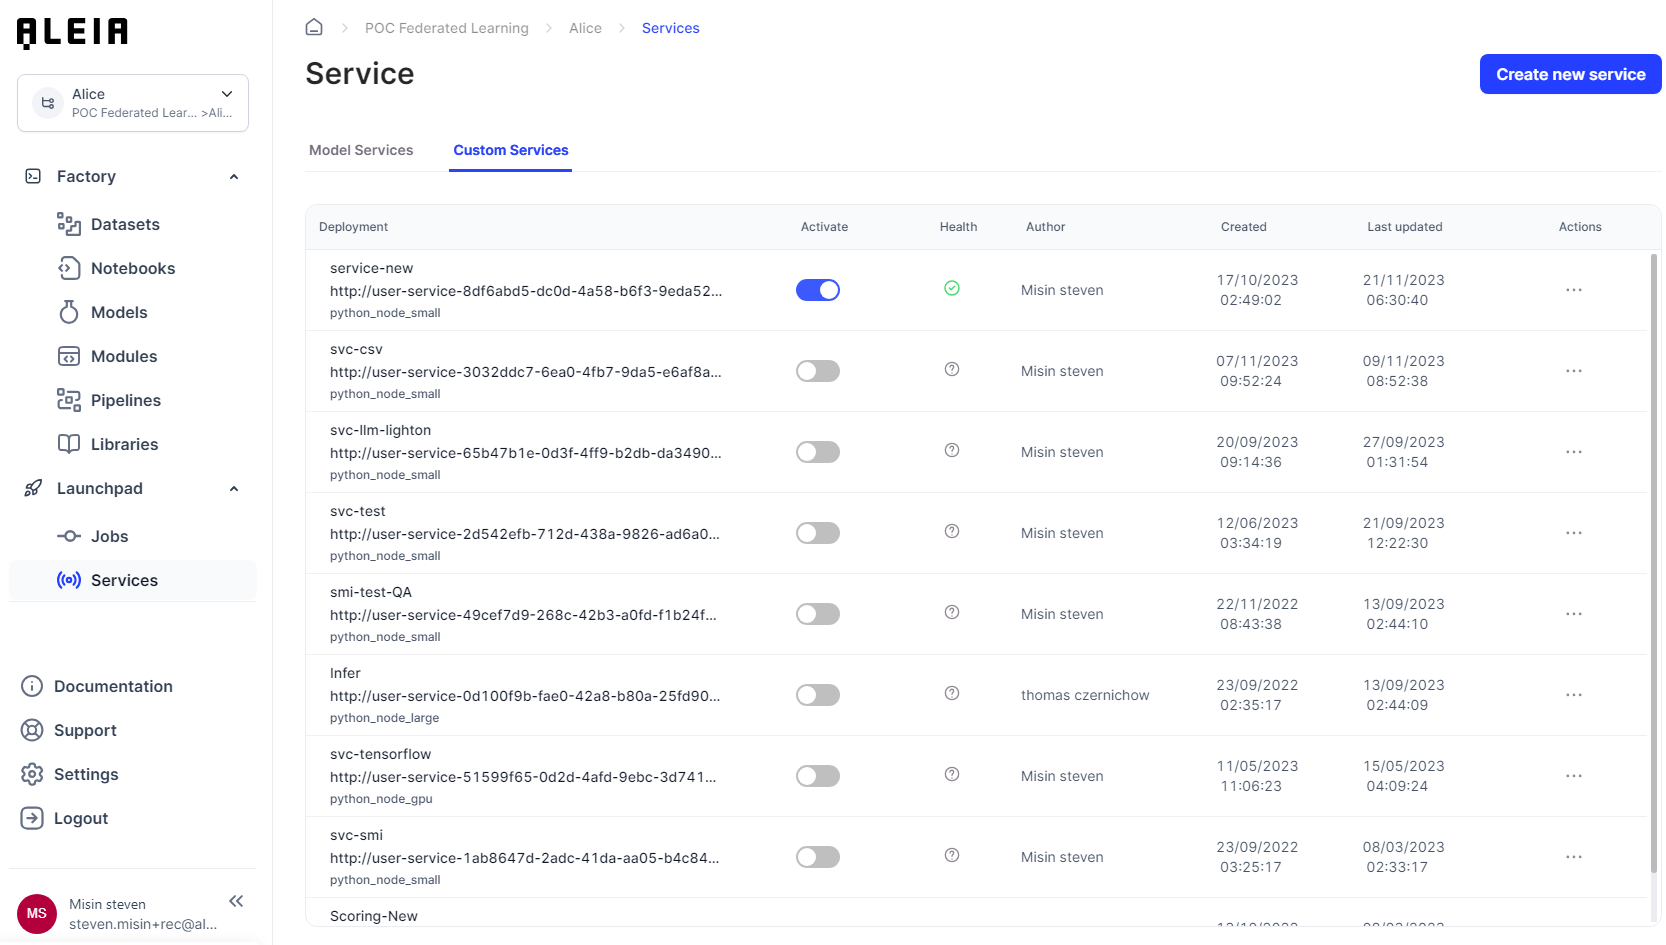Collapse the Launchpad section
1666x945 pixels.
click(x=233, y=488)
